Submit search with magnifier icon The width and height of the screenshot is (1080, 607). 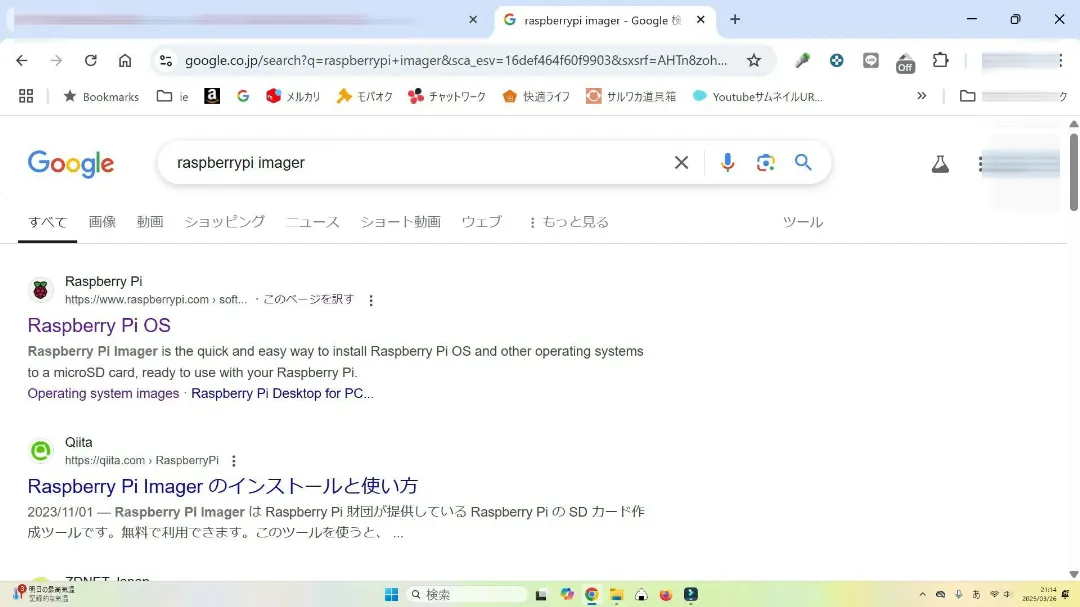point(803,163)
